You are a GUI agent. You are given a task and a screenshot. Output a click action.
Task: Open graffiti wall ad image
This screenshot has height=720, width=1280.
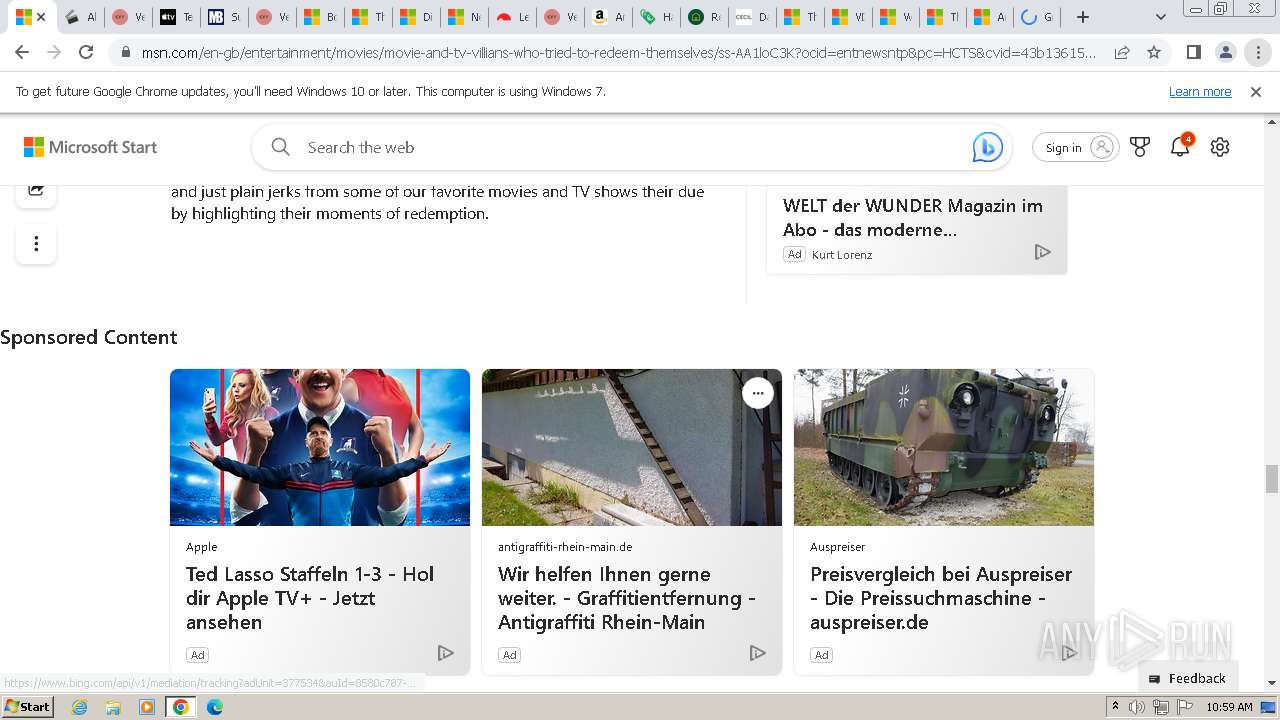coord(632,447)
